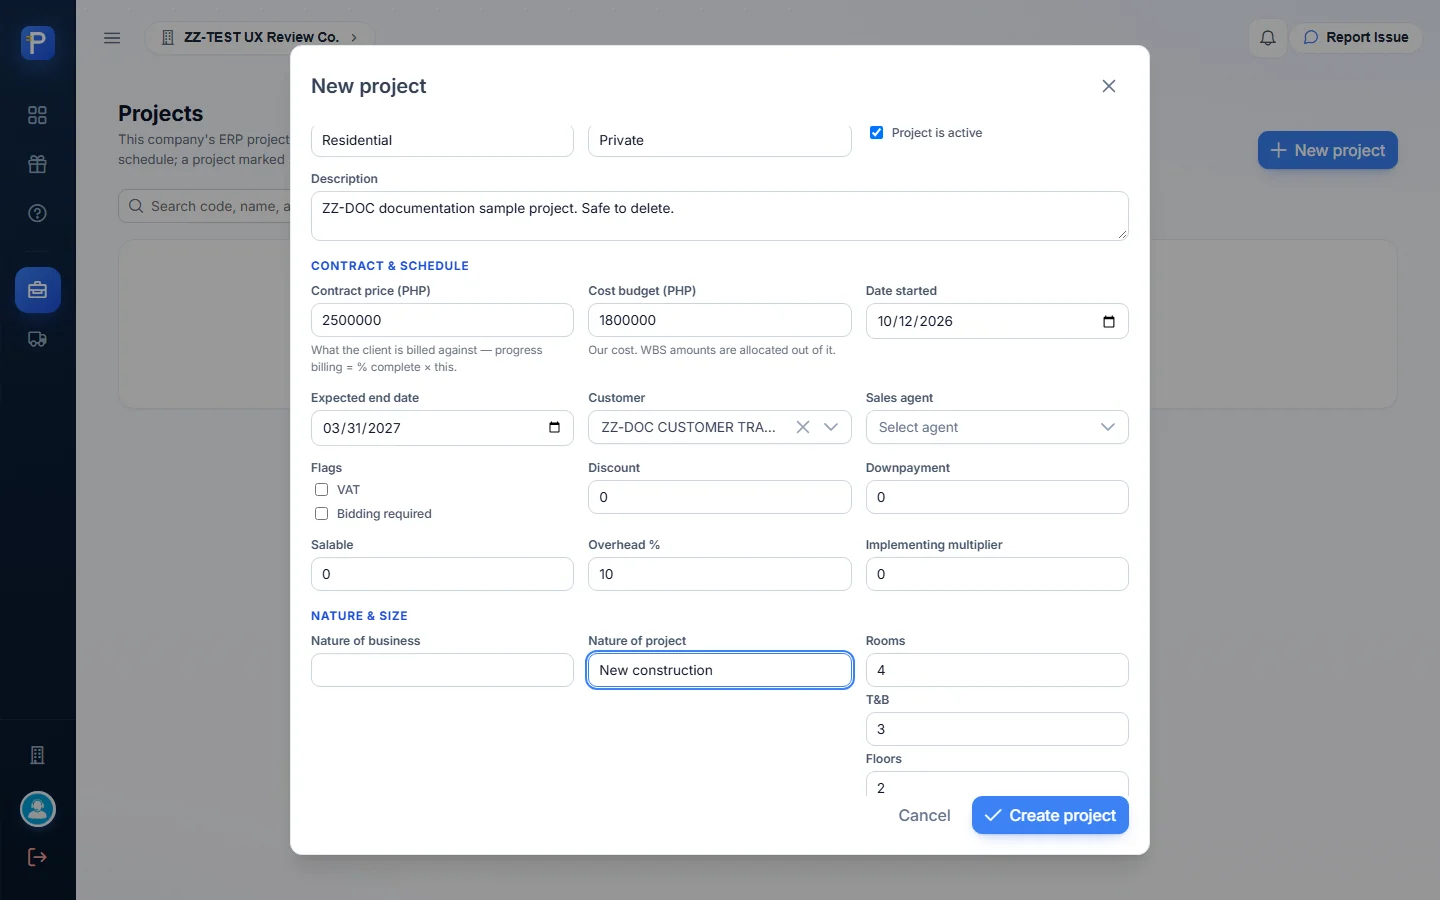1440x900 pixels.
Task: Click the Salable input field
Action: tap(442, 574)
